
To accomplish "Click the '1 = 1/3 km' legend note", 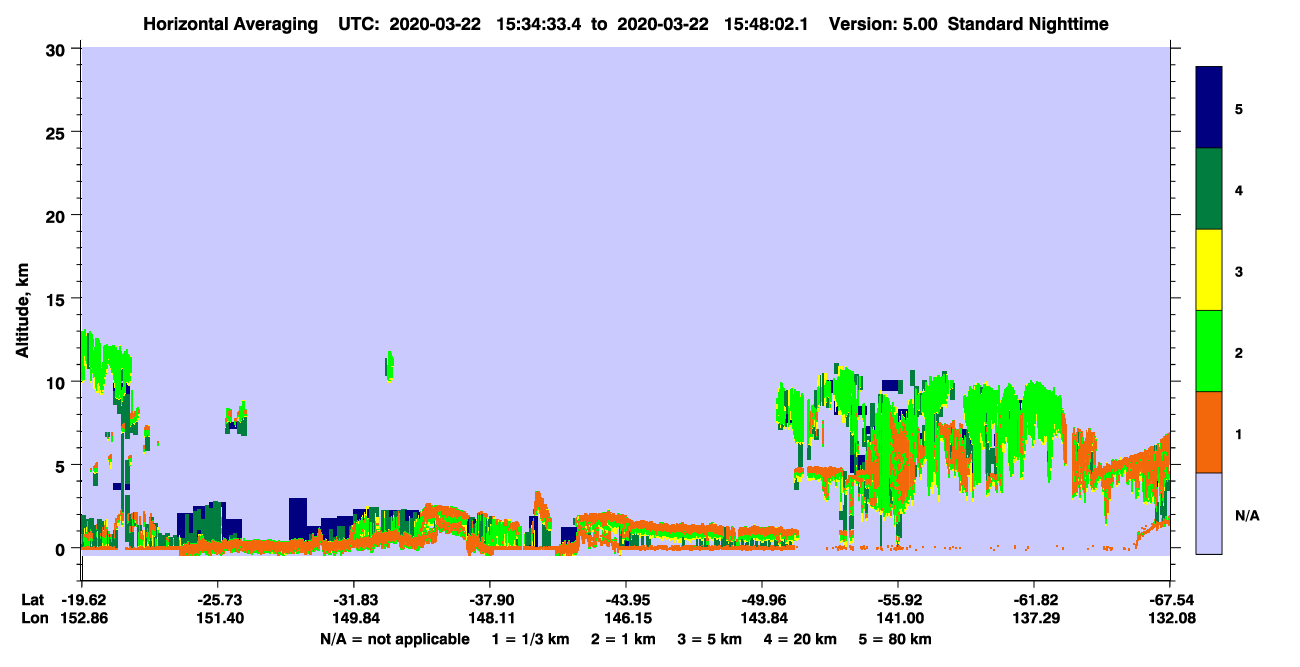I will 531,639.
